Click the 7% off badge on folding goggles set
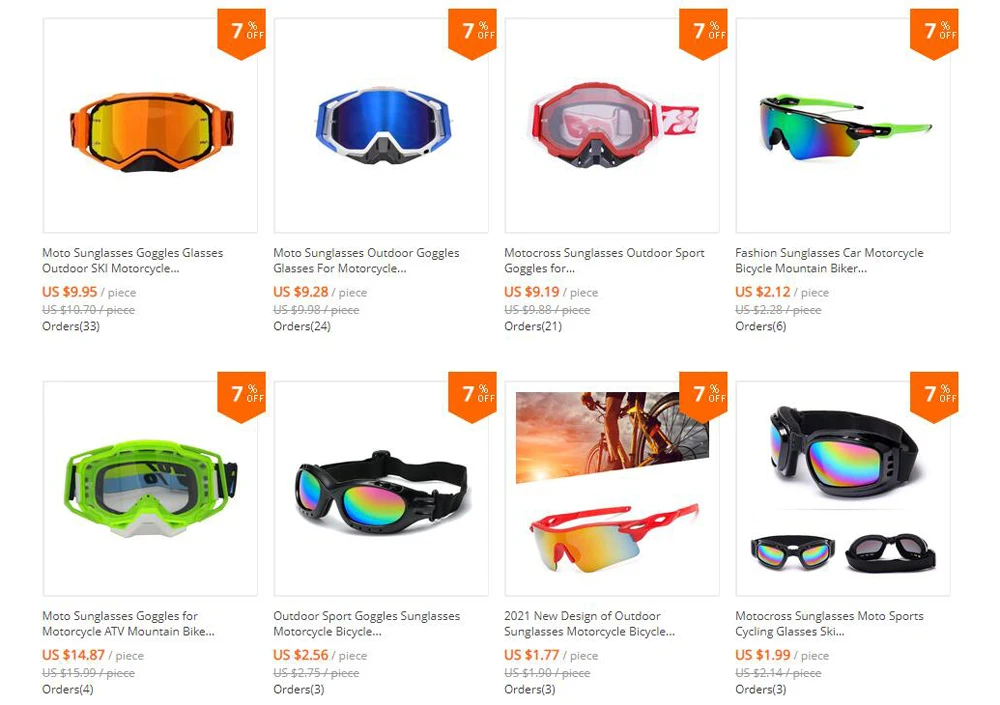The height and width of the screenshot is (705, 1000). click(934, 397)
